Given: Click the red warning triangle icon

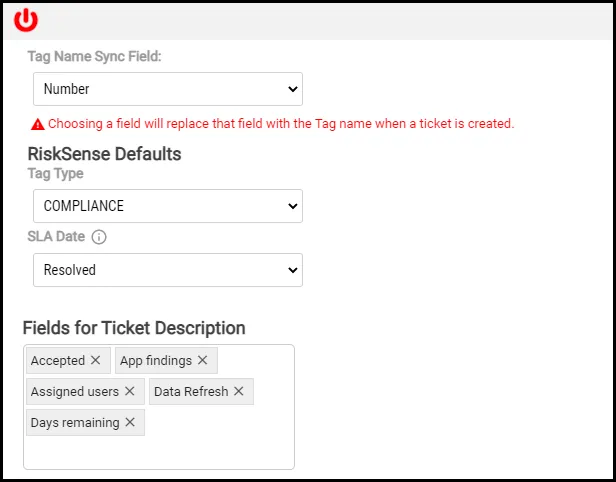Looking at the screenshot, I should tap(38, 125).
